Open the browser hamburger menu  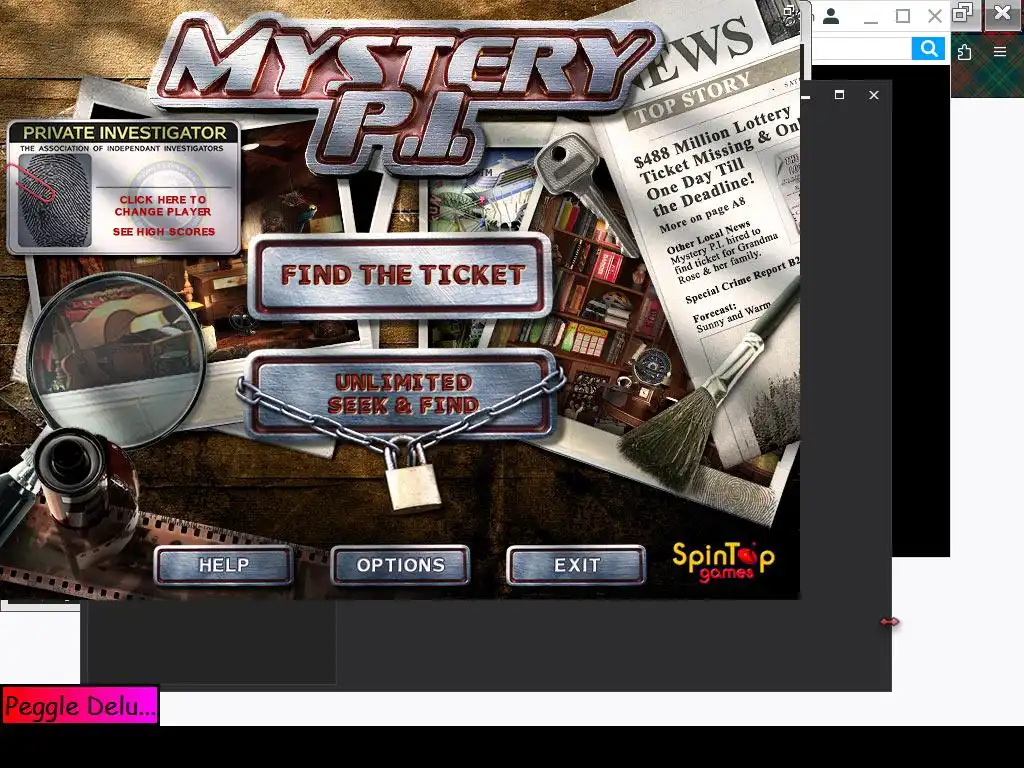(1000, 52)
